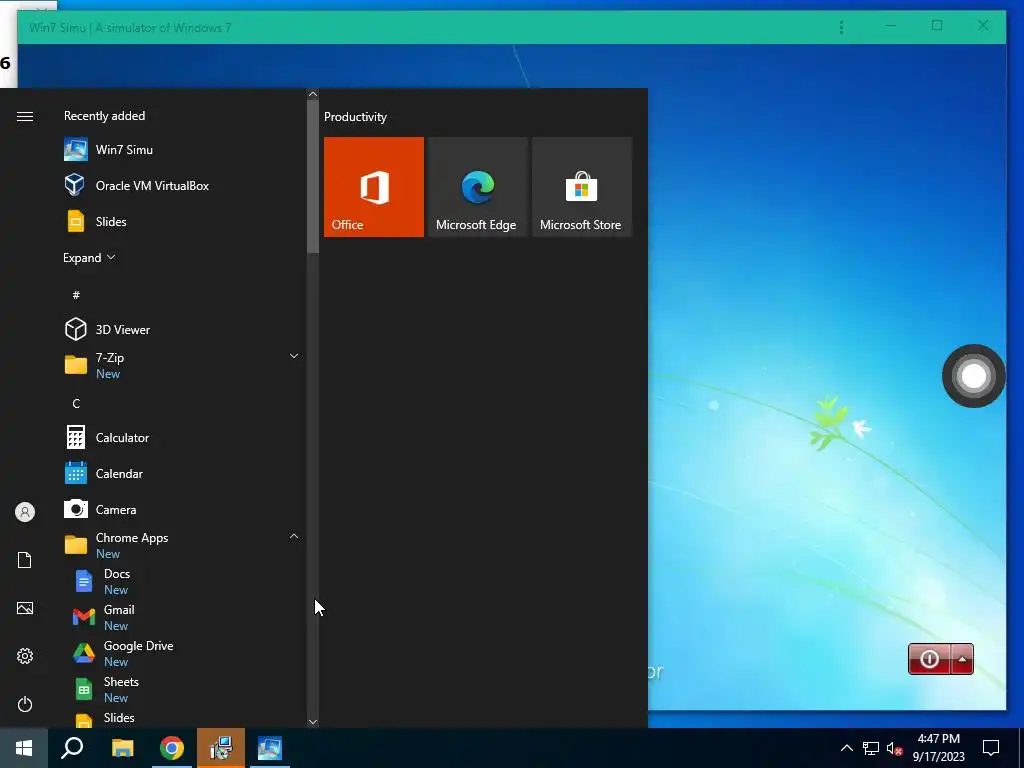Open Pictures from the Start sidebar
Image resolution: width=1024 pixels, height=768 pixels.
(x=25, y=608)
